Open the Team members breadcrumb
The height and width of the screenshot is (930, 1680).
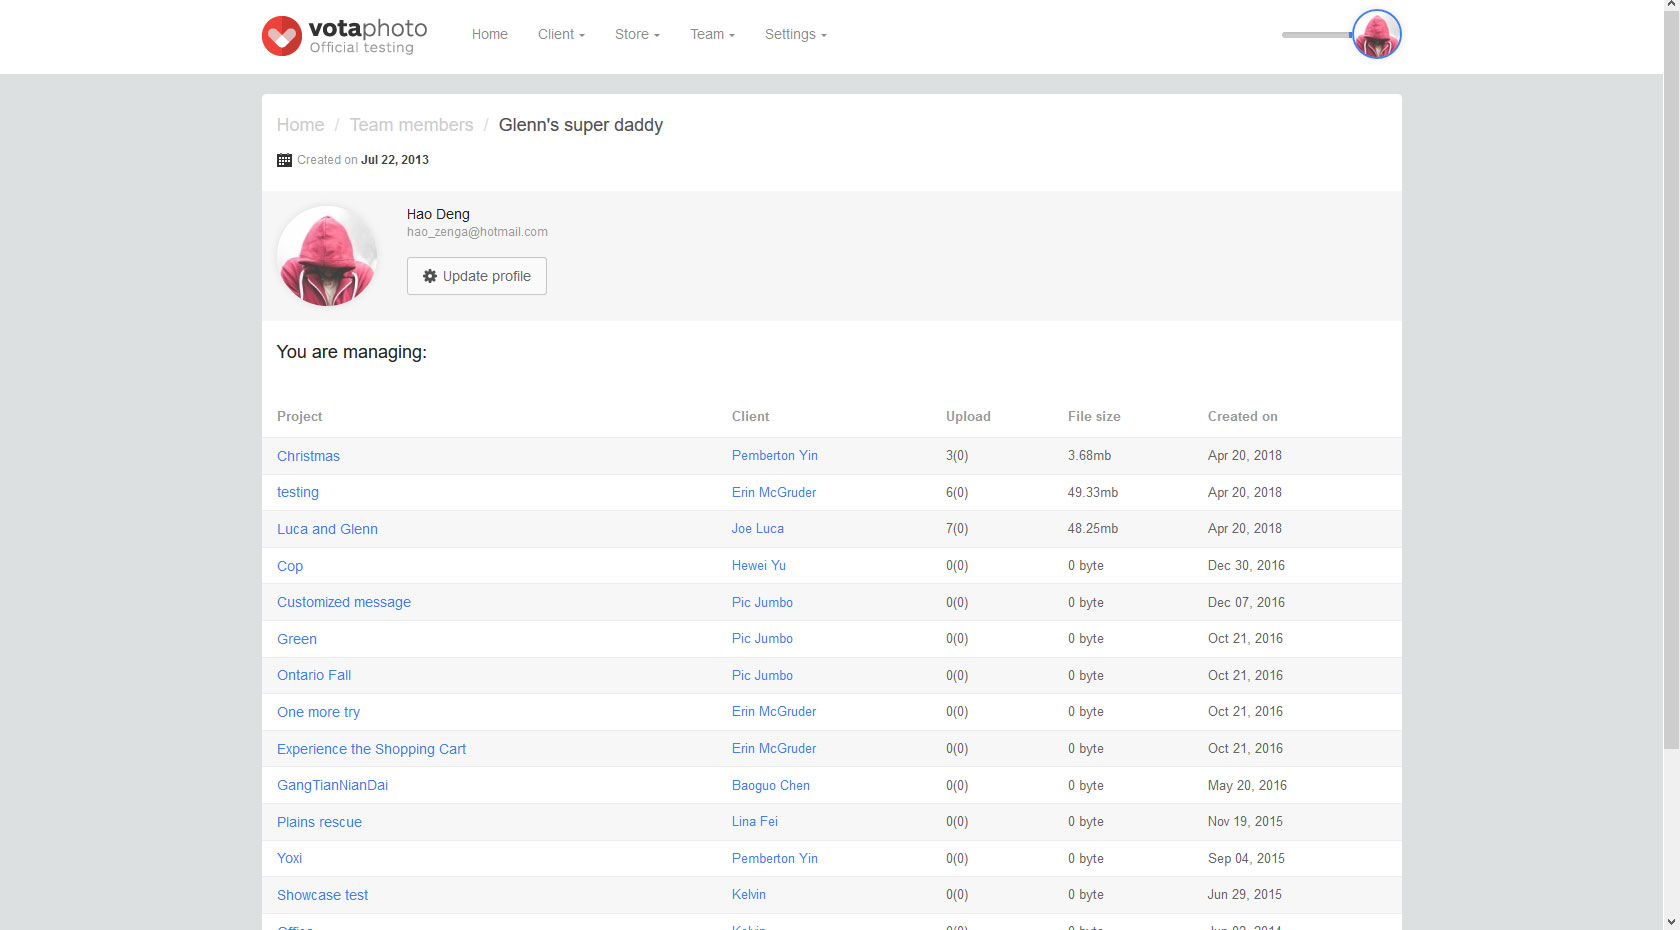pos(411,125)
